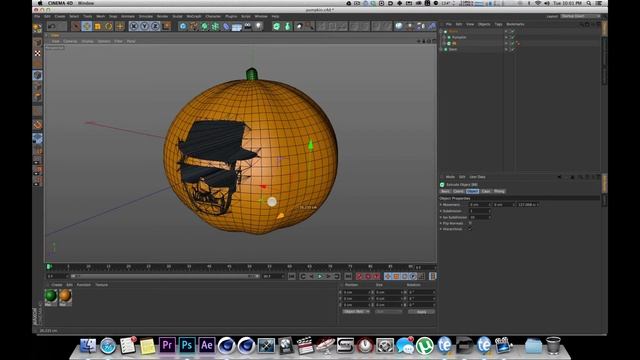This screenshot has width=640, height=360.
Task: Toggle X axis lock
Action: [134, 26]
